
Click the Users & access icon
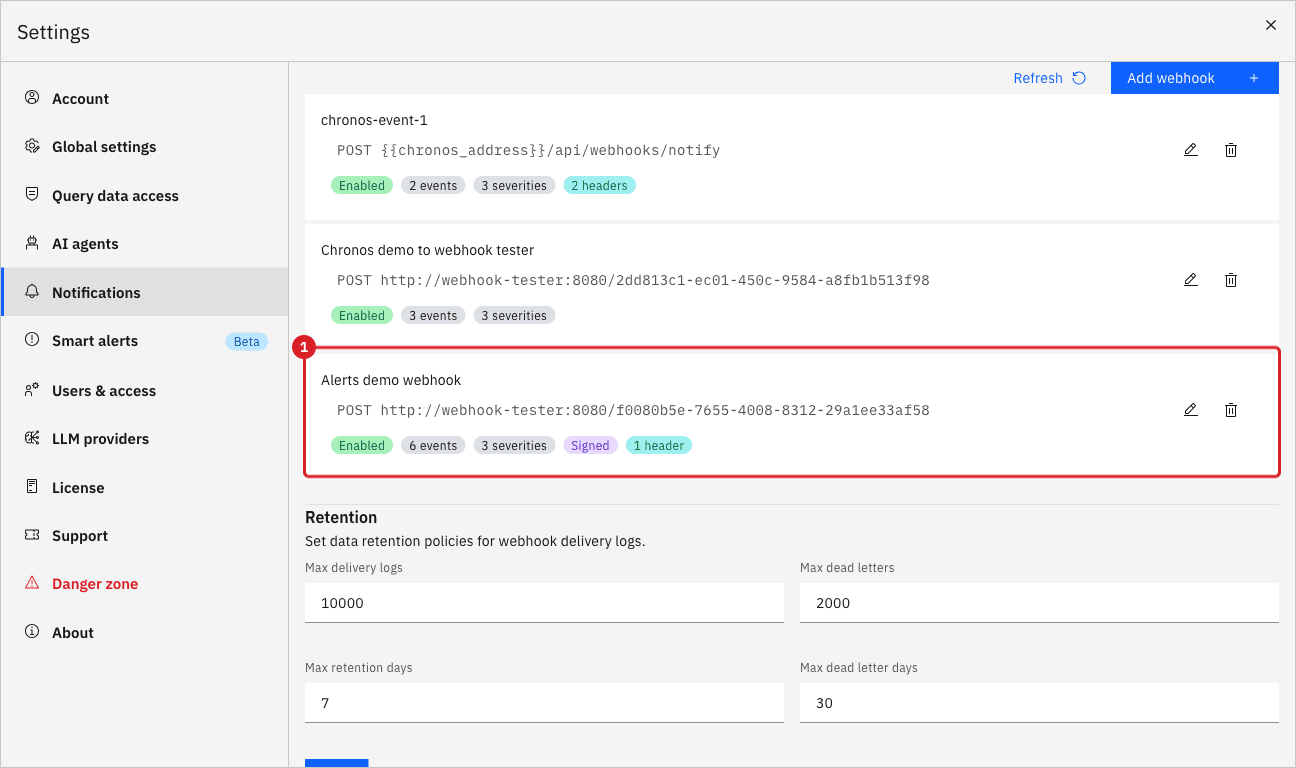32,390
